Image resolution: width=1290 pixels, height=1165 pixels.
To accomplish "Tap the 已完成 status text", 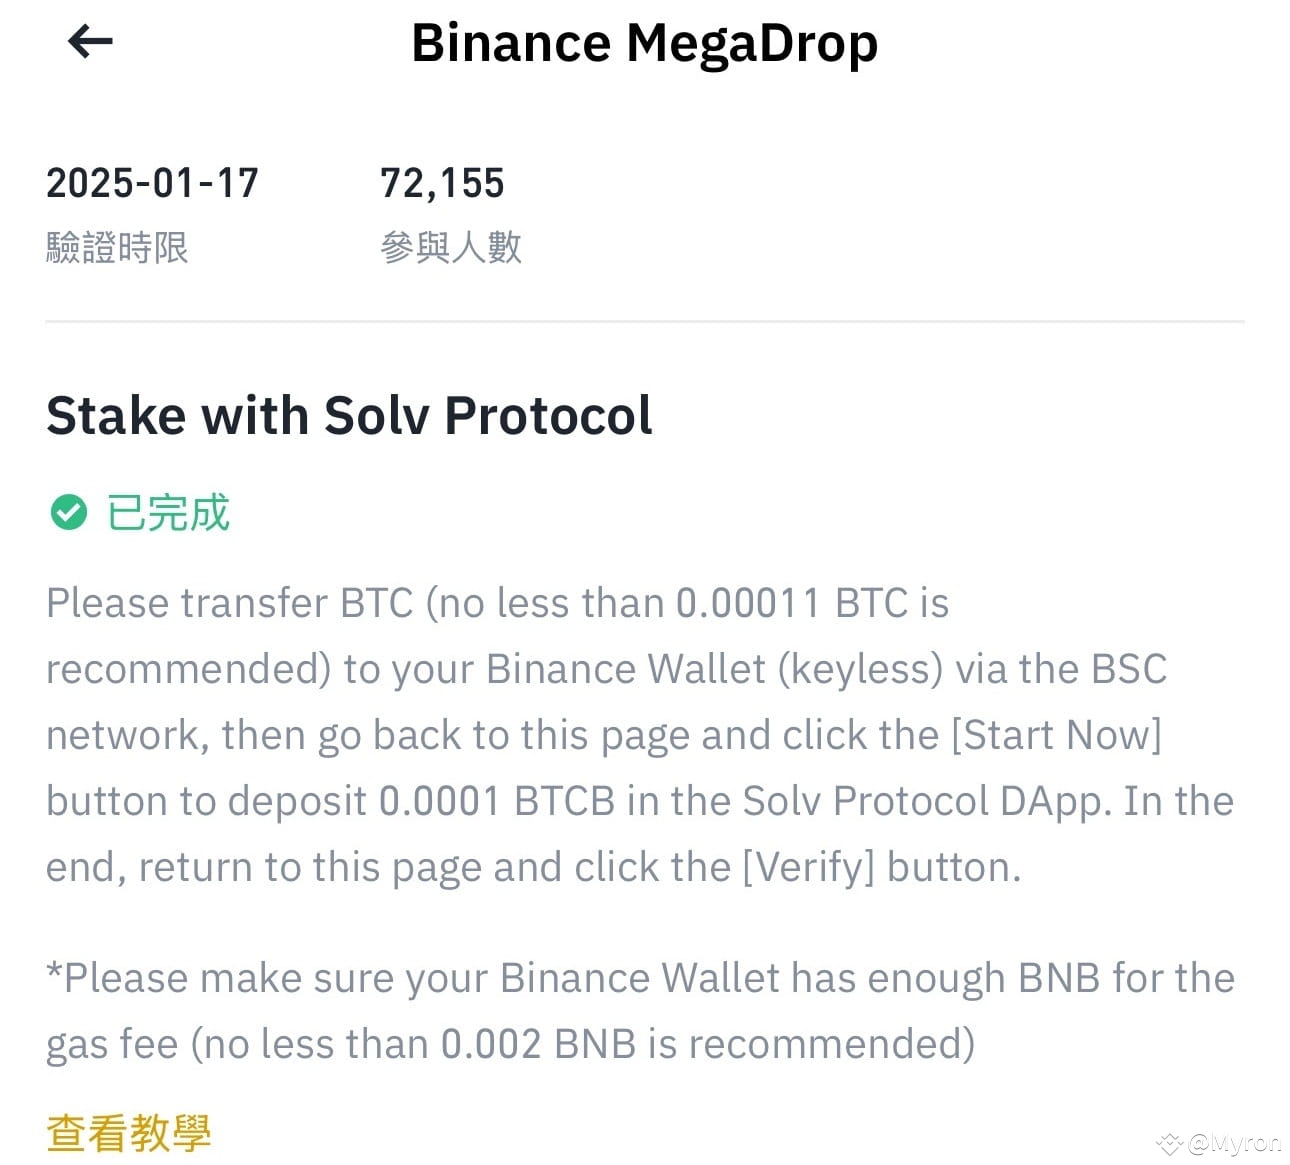I will coord(168,513).
